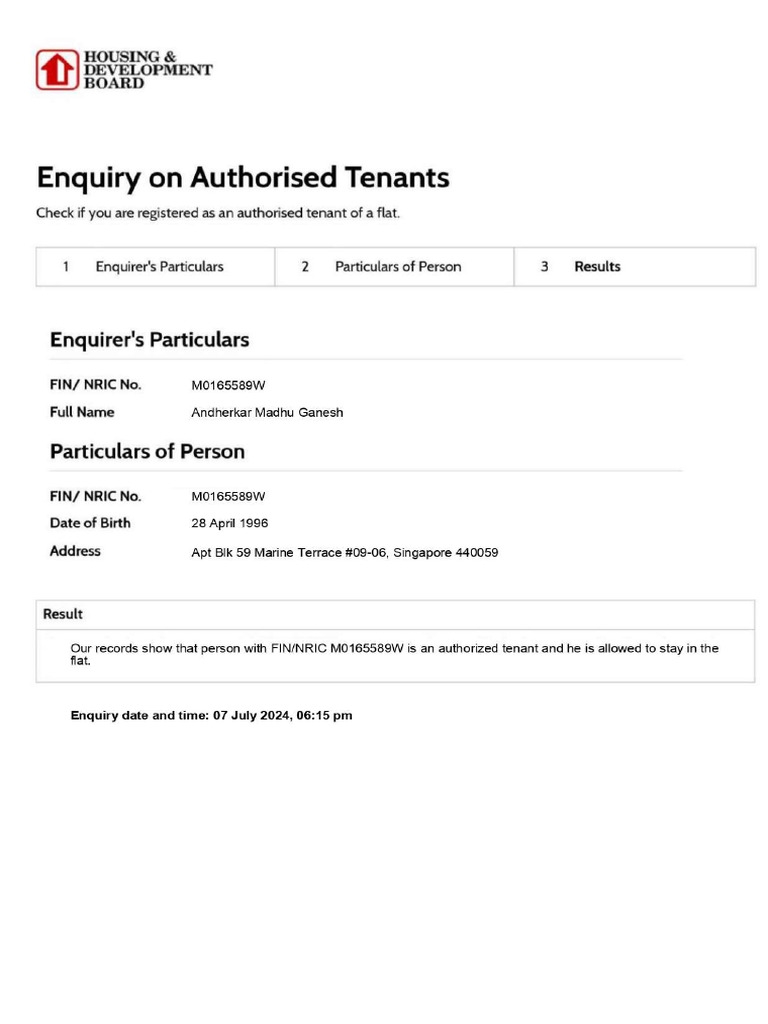This screenshot has width=768, height=1024.
Task: Click the "Date of Birth" field label
Action: [90, 523]
